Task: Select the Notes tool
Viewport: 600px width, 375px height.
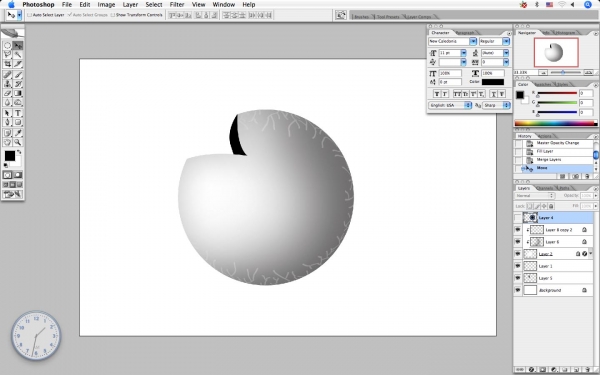Action: click(7, 133)
